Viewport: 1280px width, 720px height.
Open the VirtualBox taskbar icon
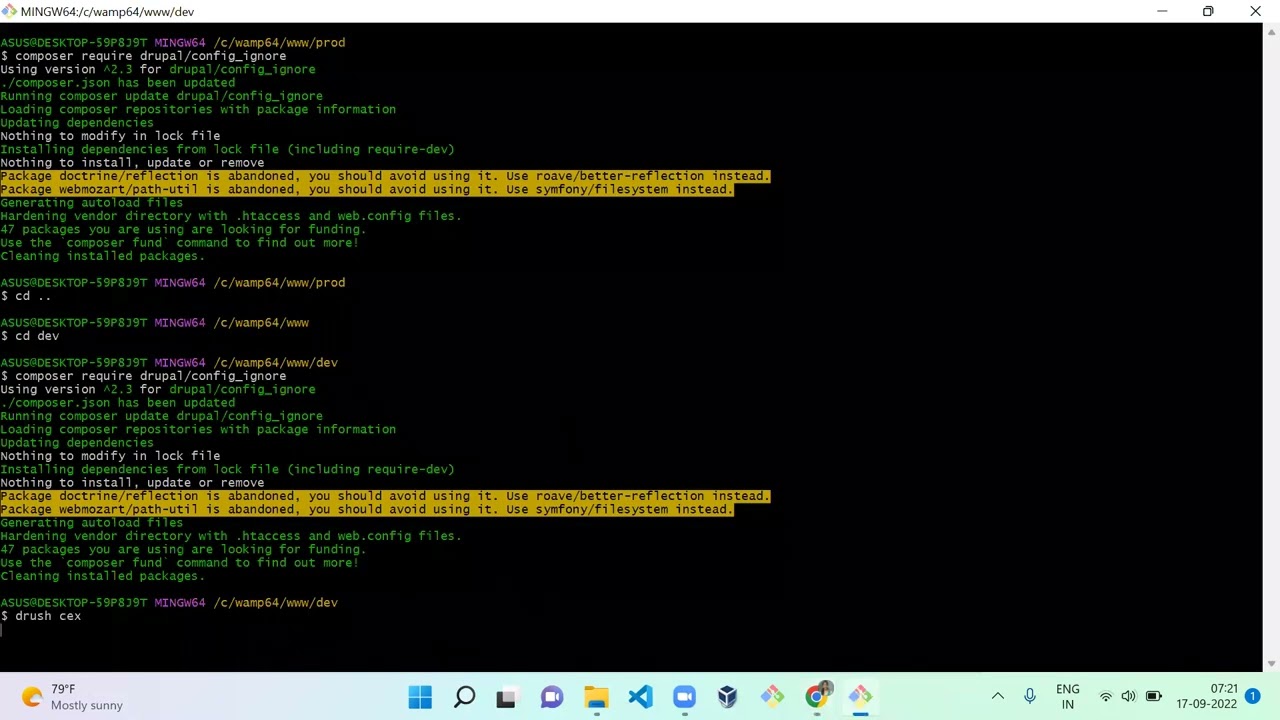(x=728, y=697)
